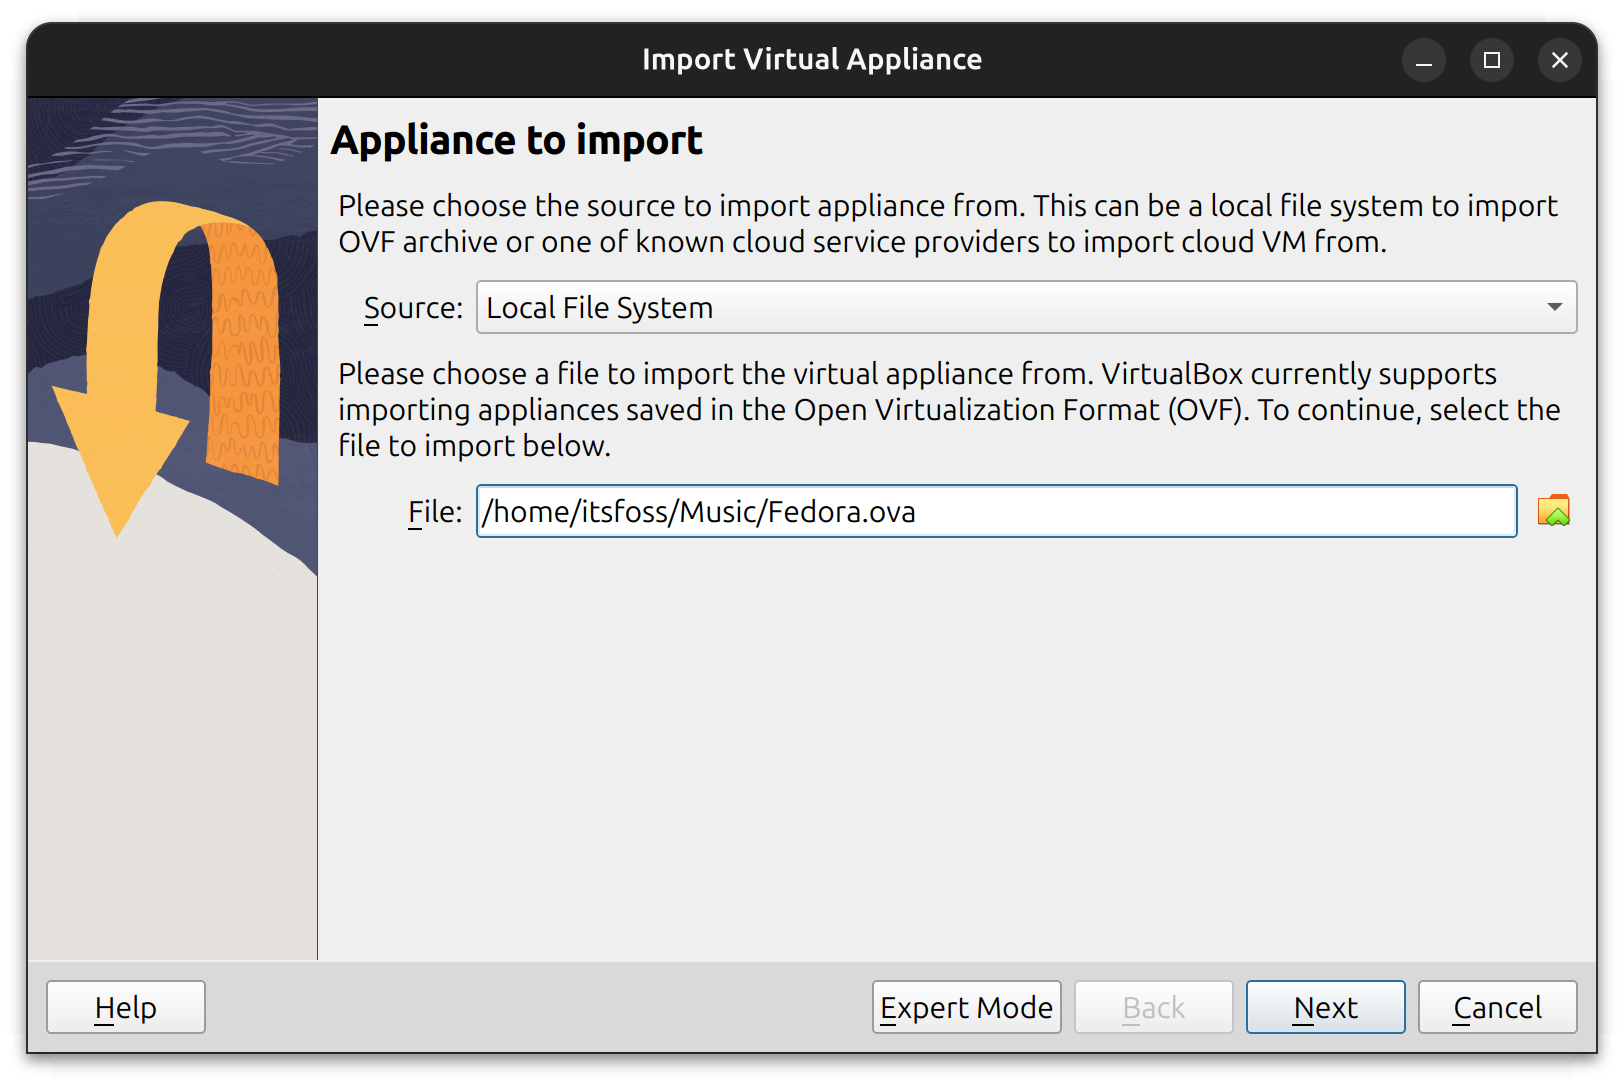Switch to Expert Mode
This screenshot has width=1624, height=1086.
click(966, 1007)
